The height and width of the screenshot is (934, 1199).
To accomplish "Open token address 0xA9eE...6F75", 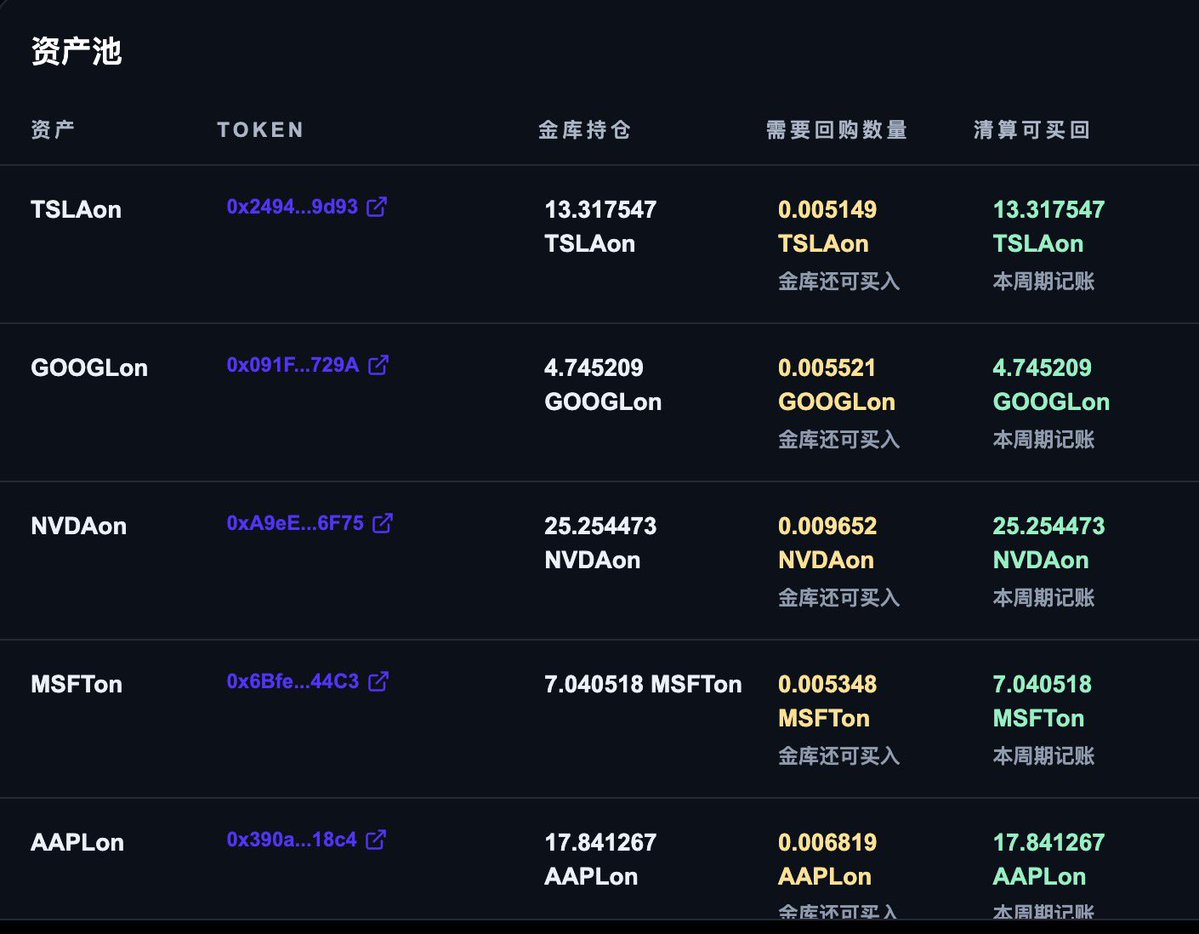I will (295, 523).
